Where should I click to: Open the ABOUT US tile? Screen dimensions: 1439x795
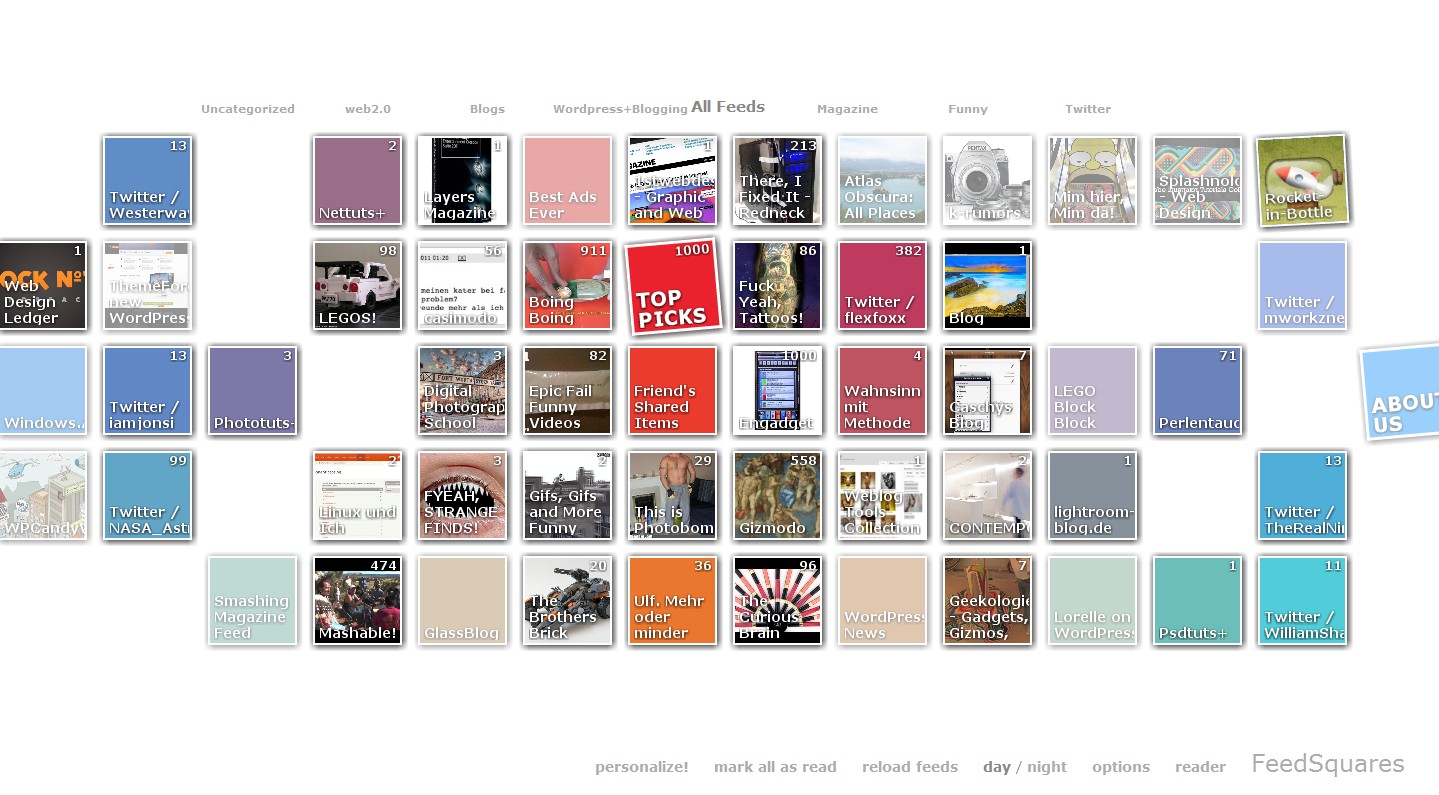click(x=1401, y=392)
